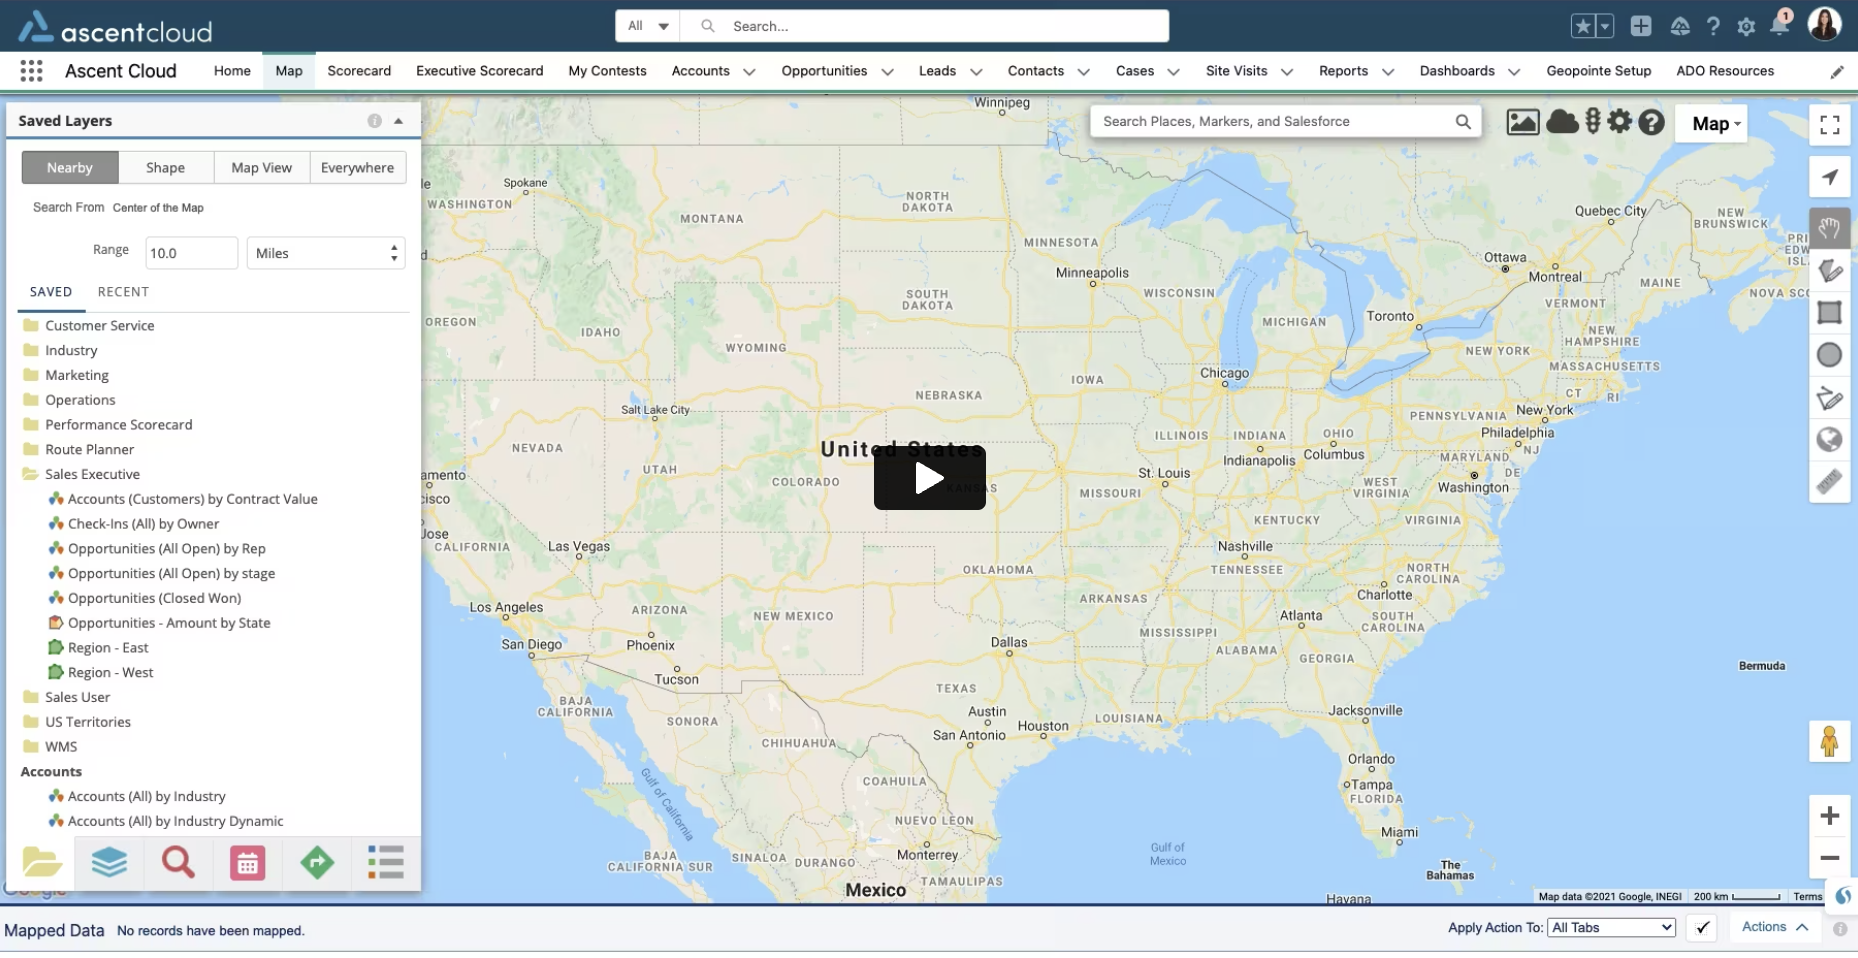
Task: Play the video overlay
Action: pos(930,478)
